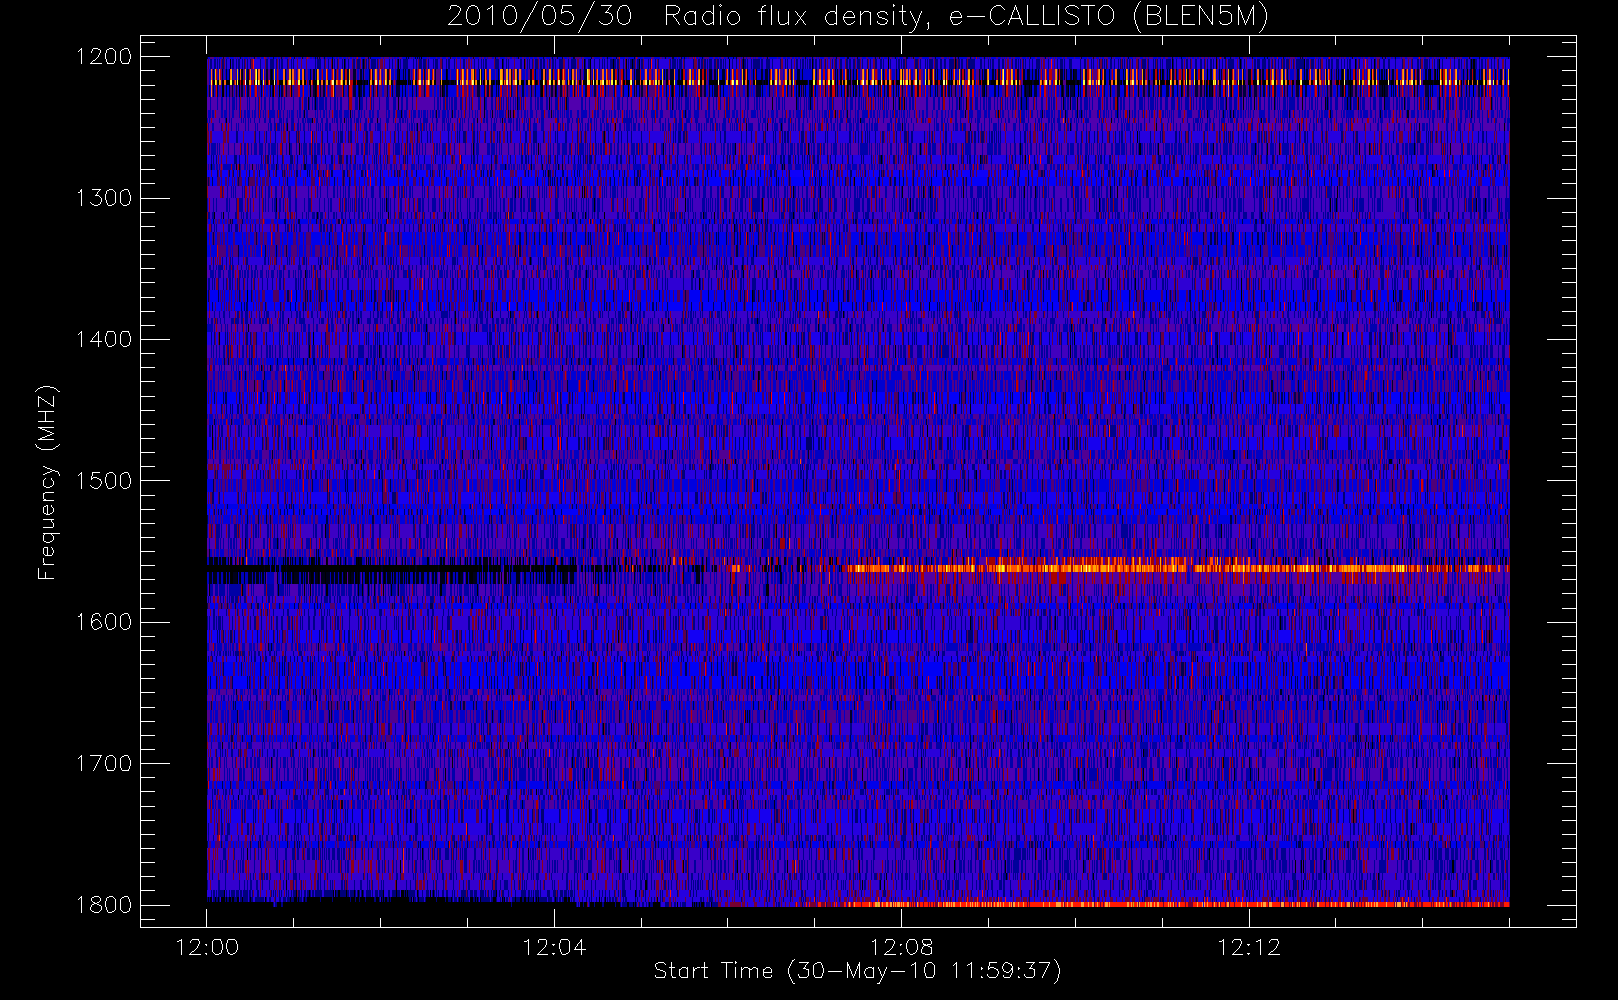The height and width of the screenshot is (1000, 1618).
Task: Click the plot title '2010/05/30 Radio flux density'
Action: [x=857, y=16]
